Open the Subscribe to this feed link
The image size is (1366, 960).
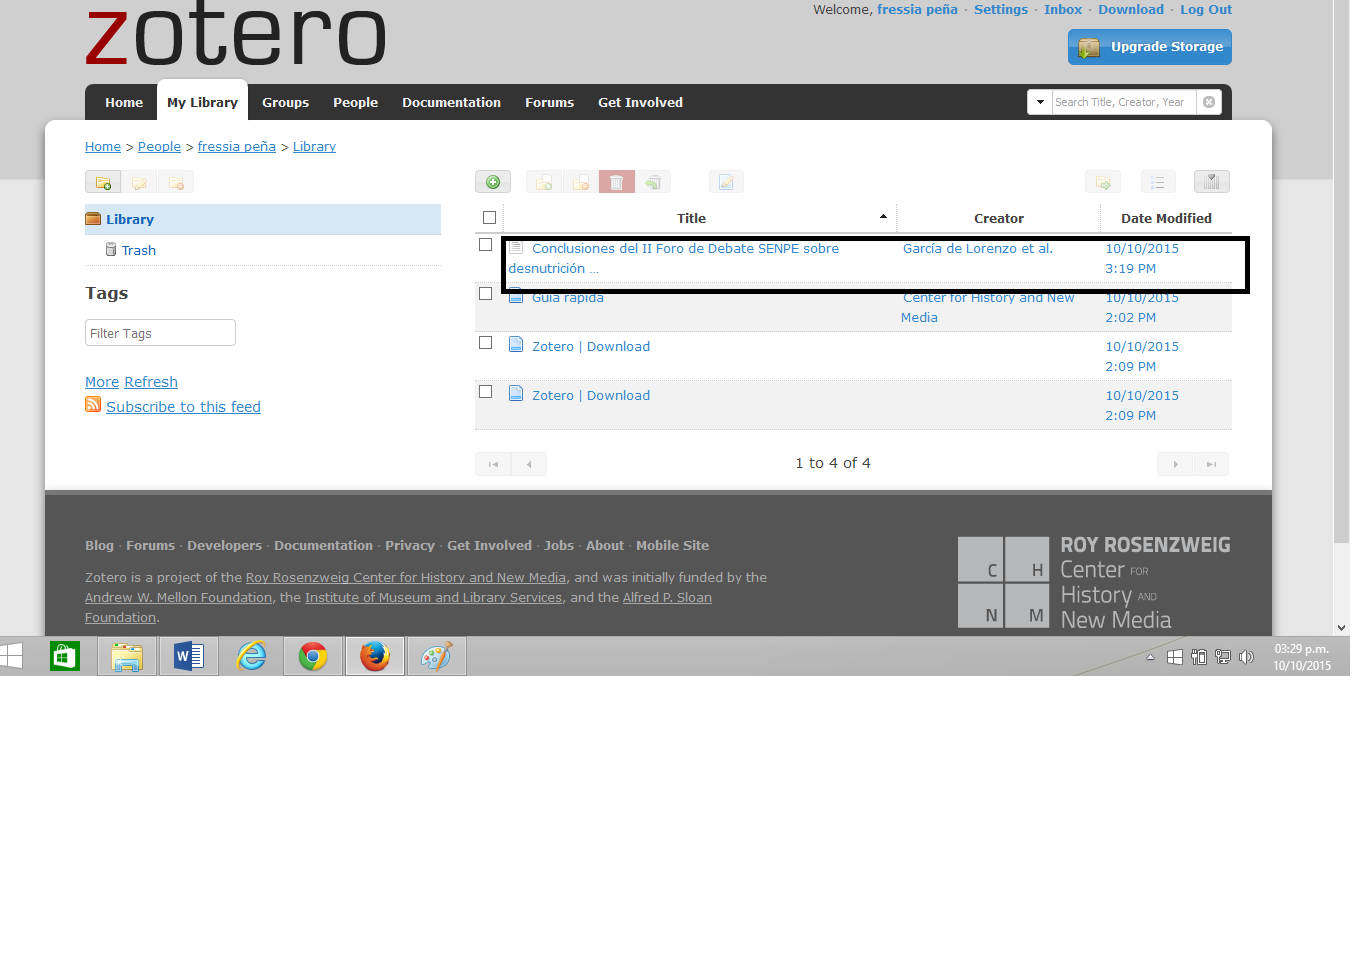[x=183, y=406]
